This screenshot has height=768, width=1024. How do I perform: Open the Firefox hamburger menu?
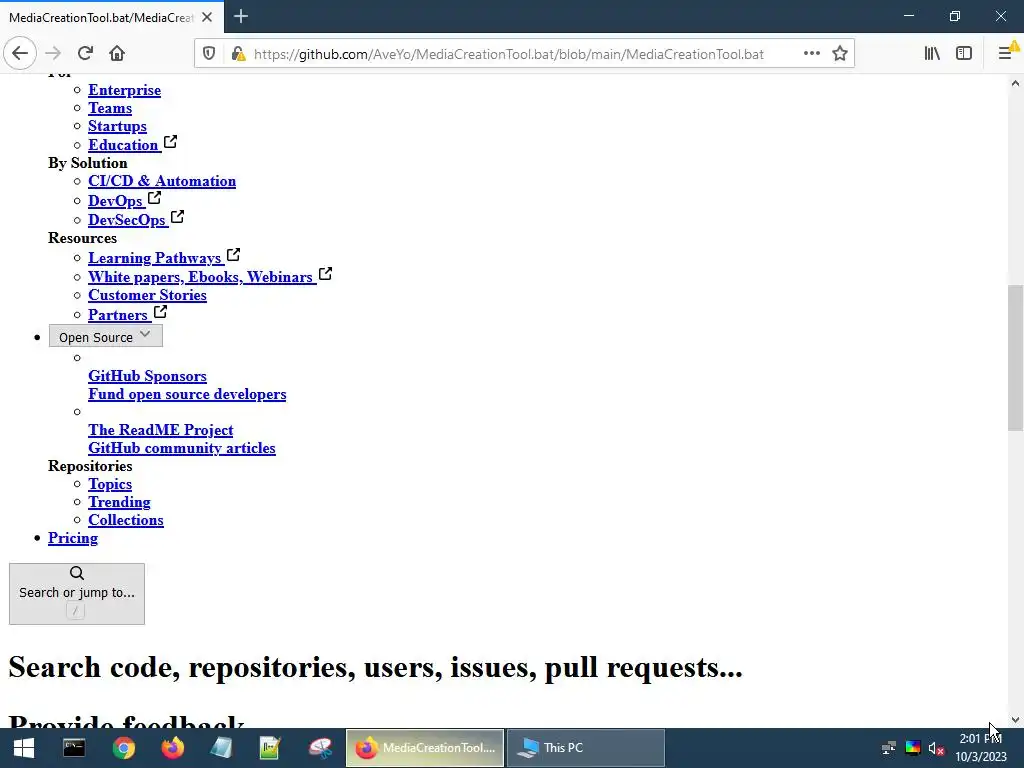(1006, 54)
